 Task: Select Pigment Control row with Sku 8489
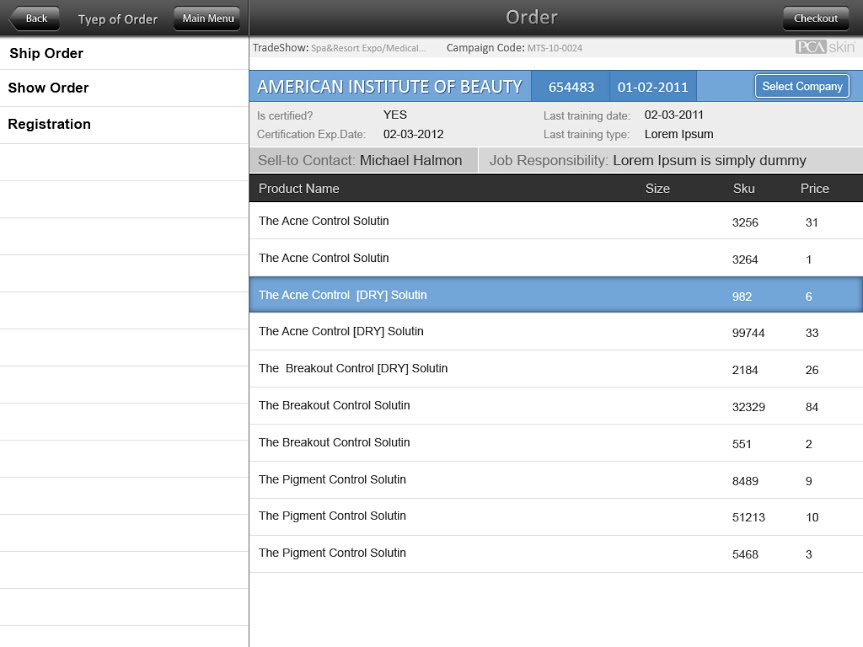[x=555, y=480]
